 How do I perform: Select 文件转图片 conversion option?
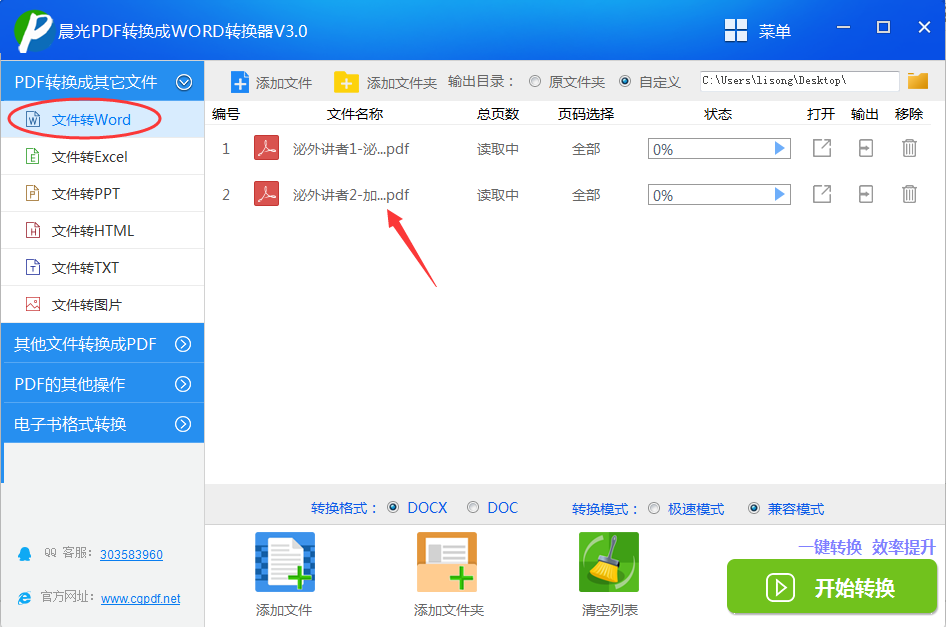(103, 305)
